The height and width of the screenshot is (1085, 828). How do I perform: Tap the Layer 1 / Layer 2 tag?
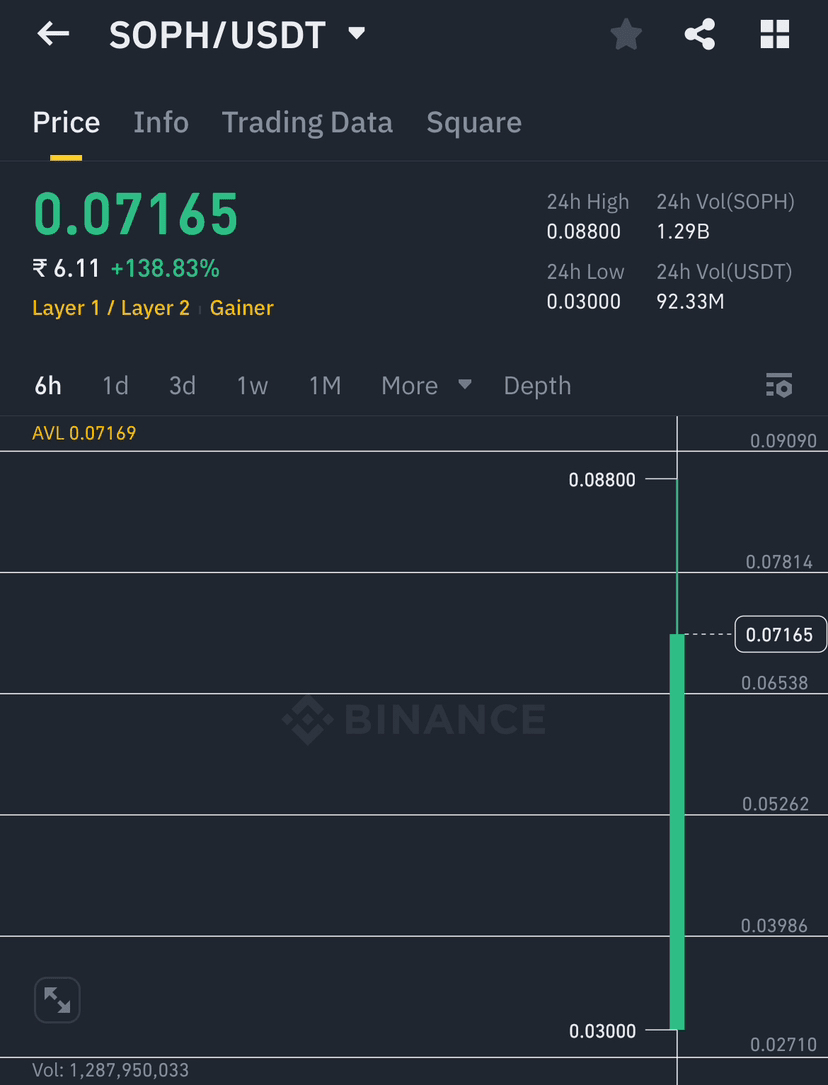[x=111, y=308]
